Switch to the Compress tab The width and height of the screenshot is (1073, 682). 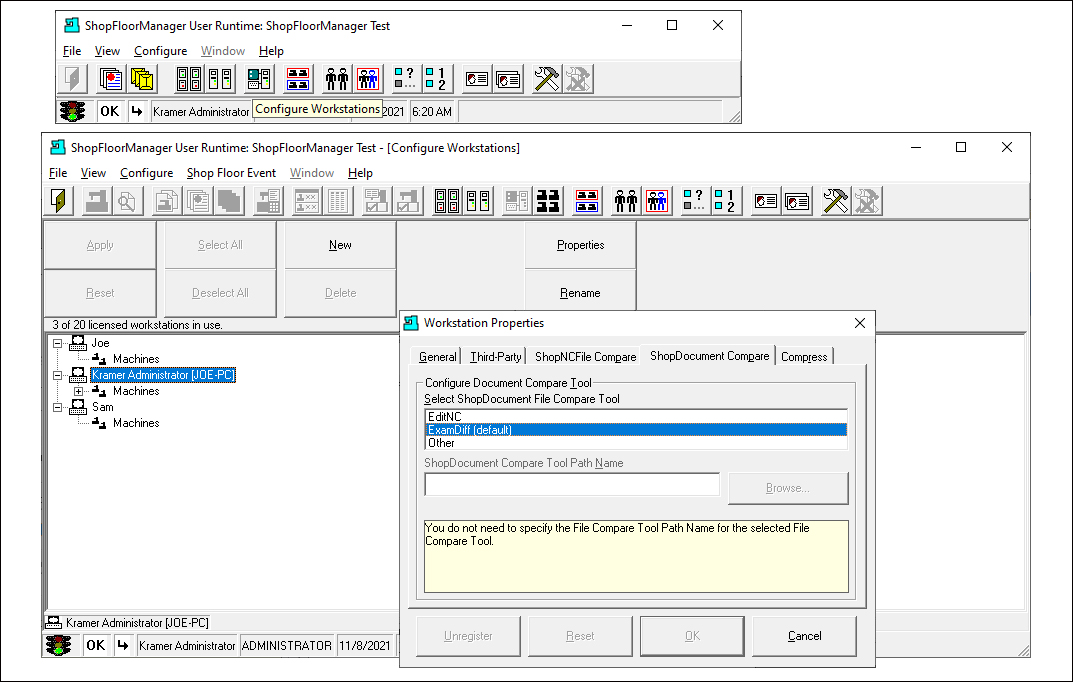pos(804,356)
